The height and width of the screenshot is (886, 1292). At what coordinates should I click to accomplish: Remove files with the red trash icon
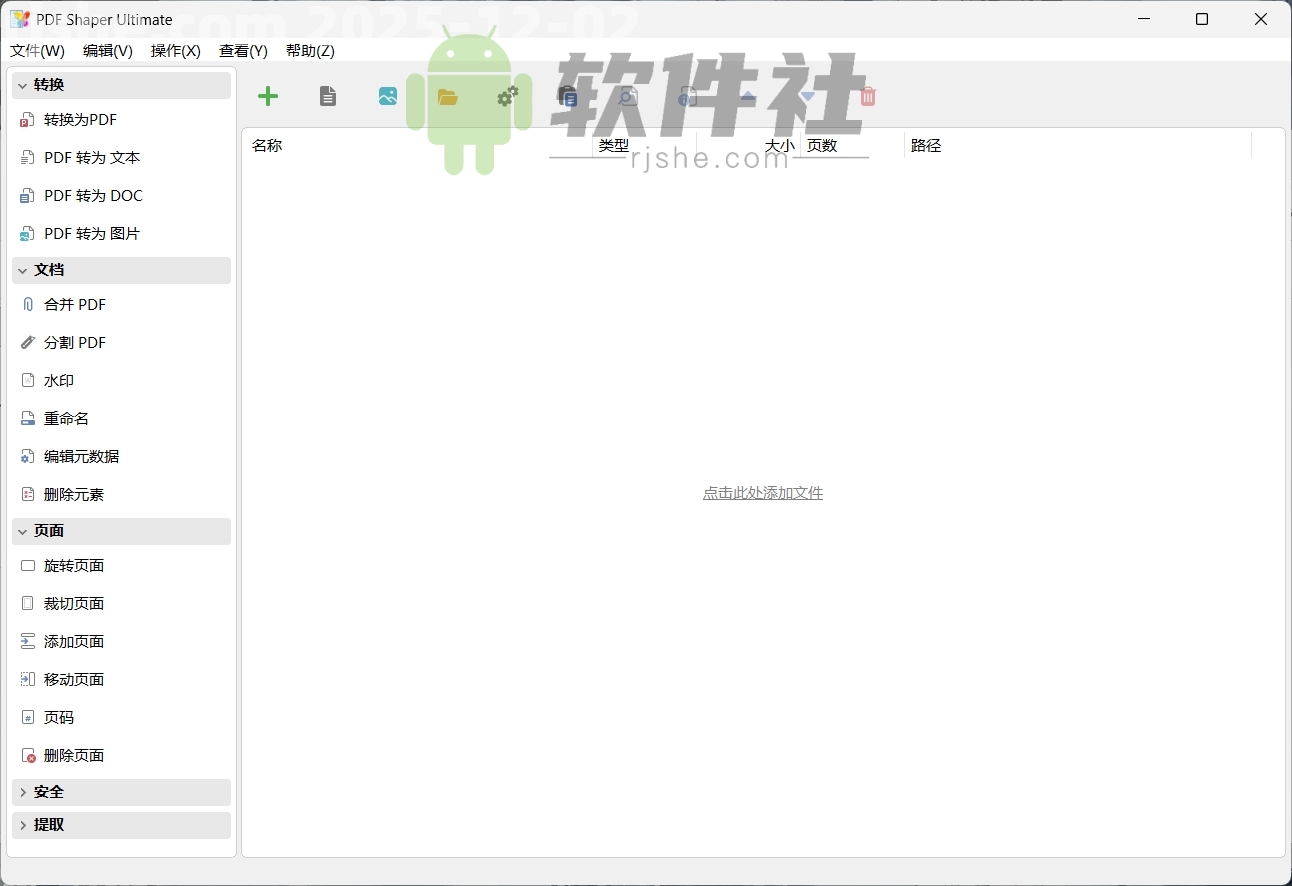pos(868,96)
